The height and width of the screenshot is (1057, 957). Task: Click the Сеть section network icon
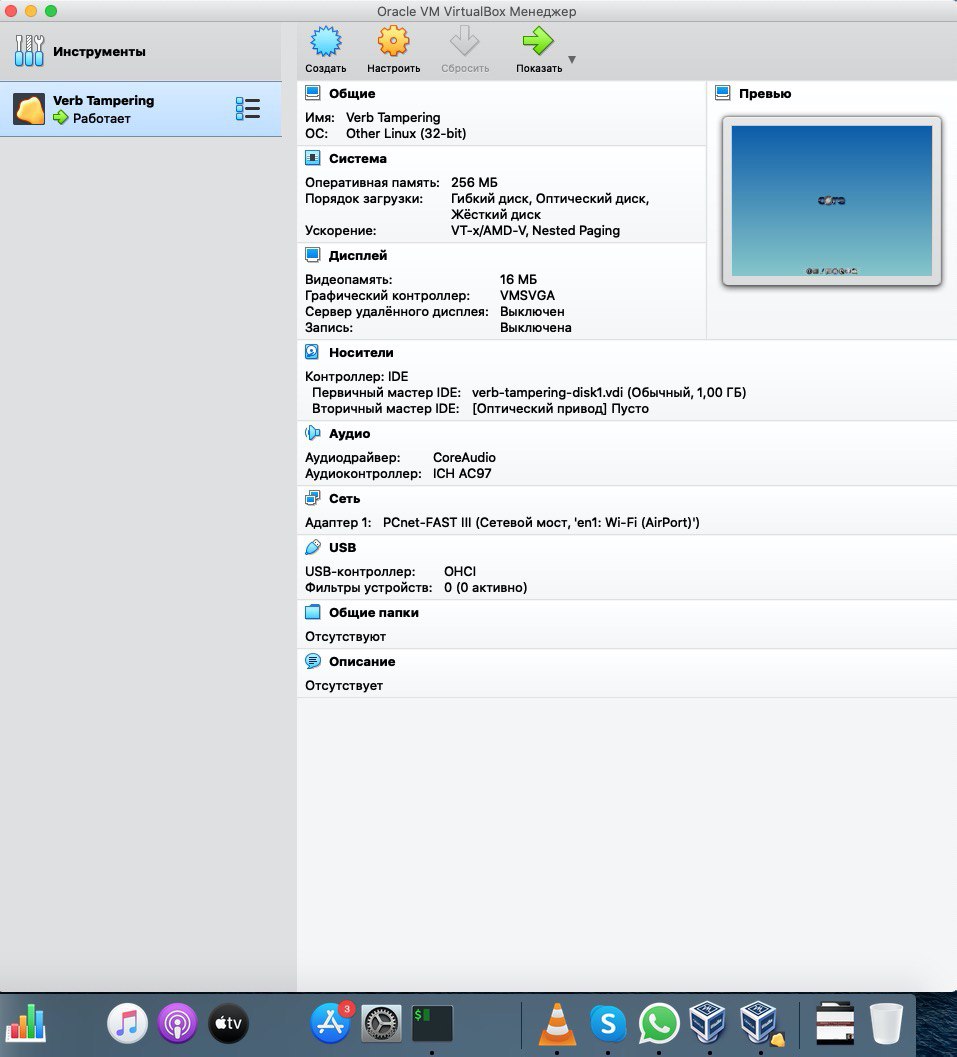[x=312, y=498]
